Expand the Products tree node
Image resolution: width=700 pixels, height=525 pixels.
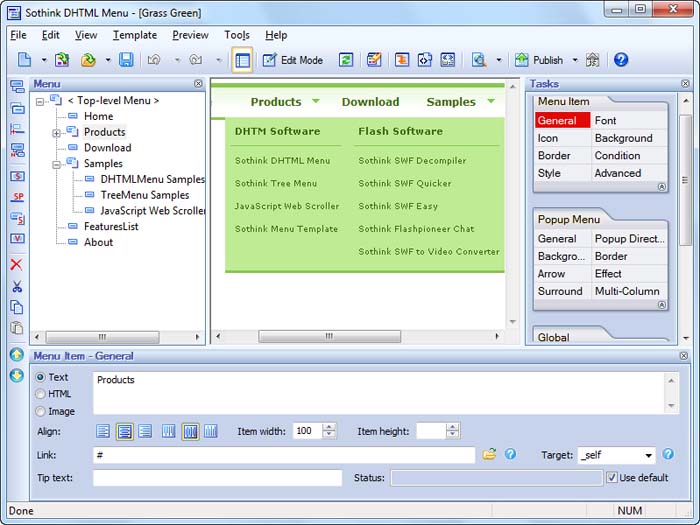pos(56,133)
